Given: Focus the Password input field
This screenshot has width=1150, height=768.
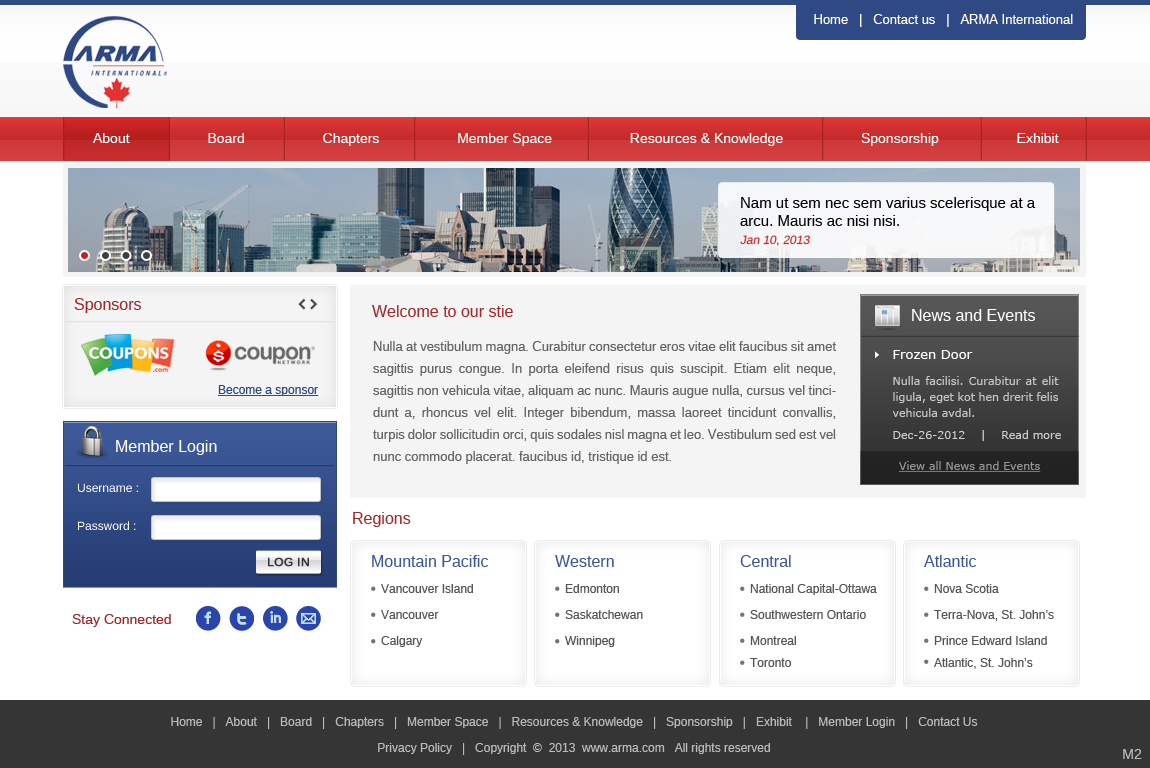Looking at the screenshot, I should pyautogui.click(x=236, y=527).
